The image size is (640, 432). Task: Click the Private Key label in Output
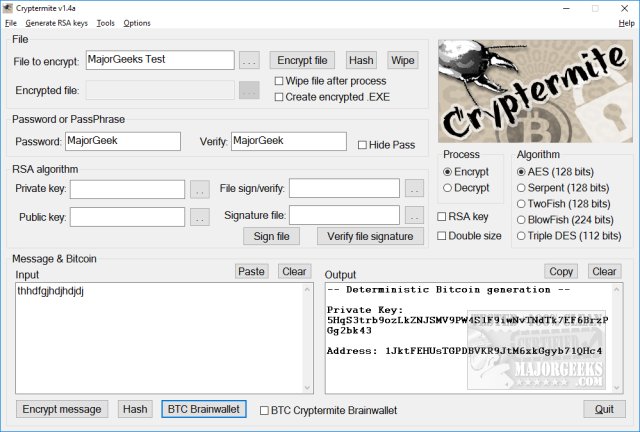tap(364, 310)
